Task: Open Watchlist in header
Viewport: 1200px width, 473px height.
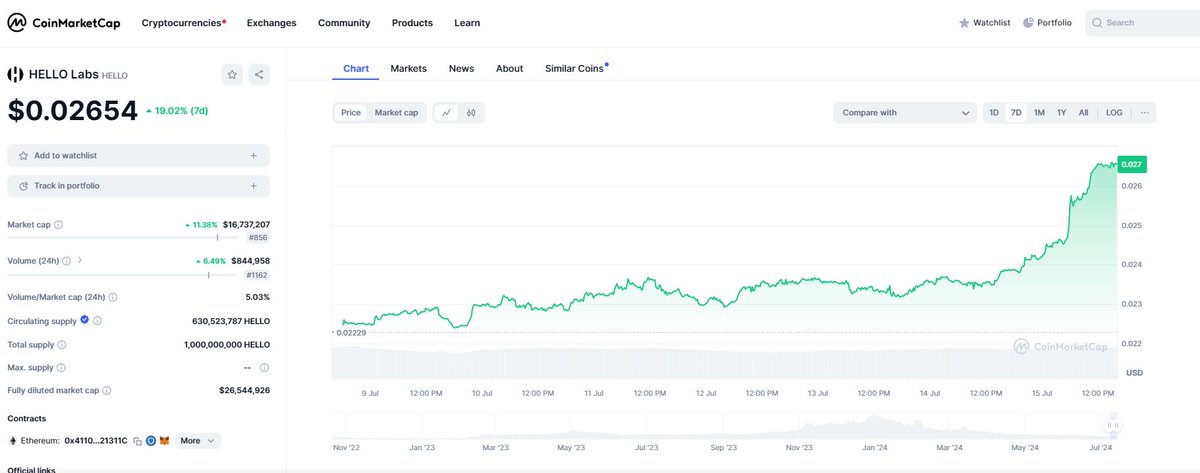Action: point(984,23)
